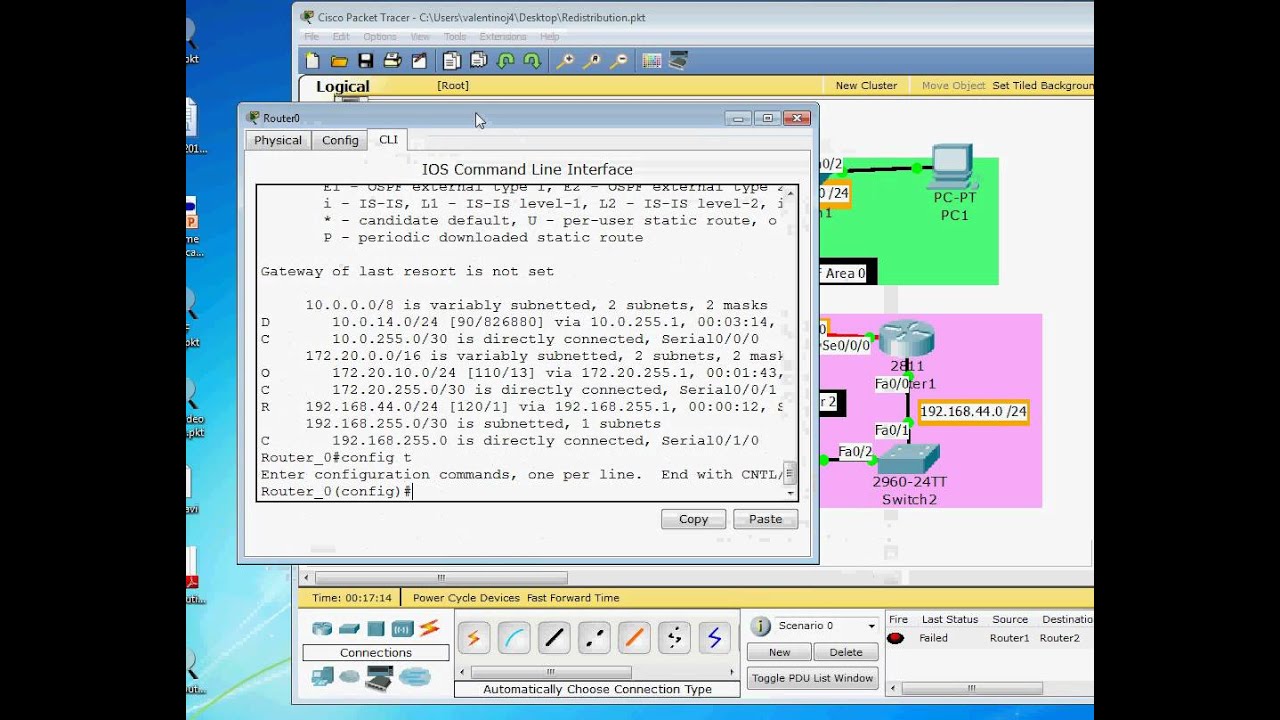Click the Paste toolbar icon in Packet Tracer

[478, 61]
